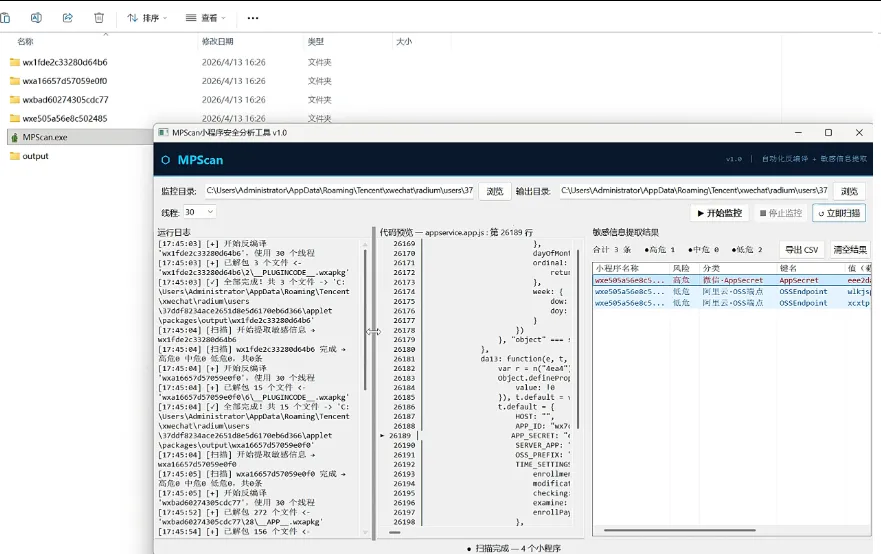Screen dimensions: 881x554
Task: Click 浏览 button beside 输出目录 path
Action: pyautogui.click(x=849, y=191)
